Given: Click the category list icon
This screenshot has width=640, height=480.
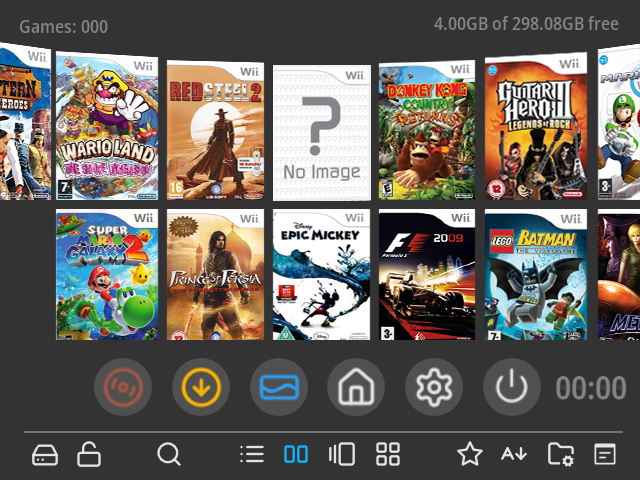Looking at the screenshot, I should click(605, 454).
